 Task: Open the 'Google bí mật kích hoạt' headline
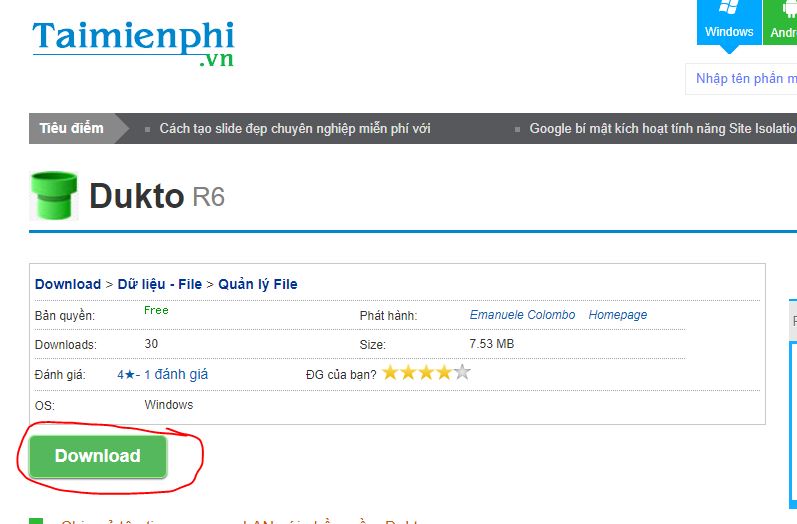[662, 129]
